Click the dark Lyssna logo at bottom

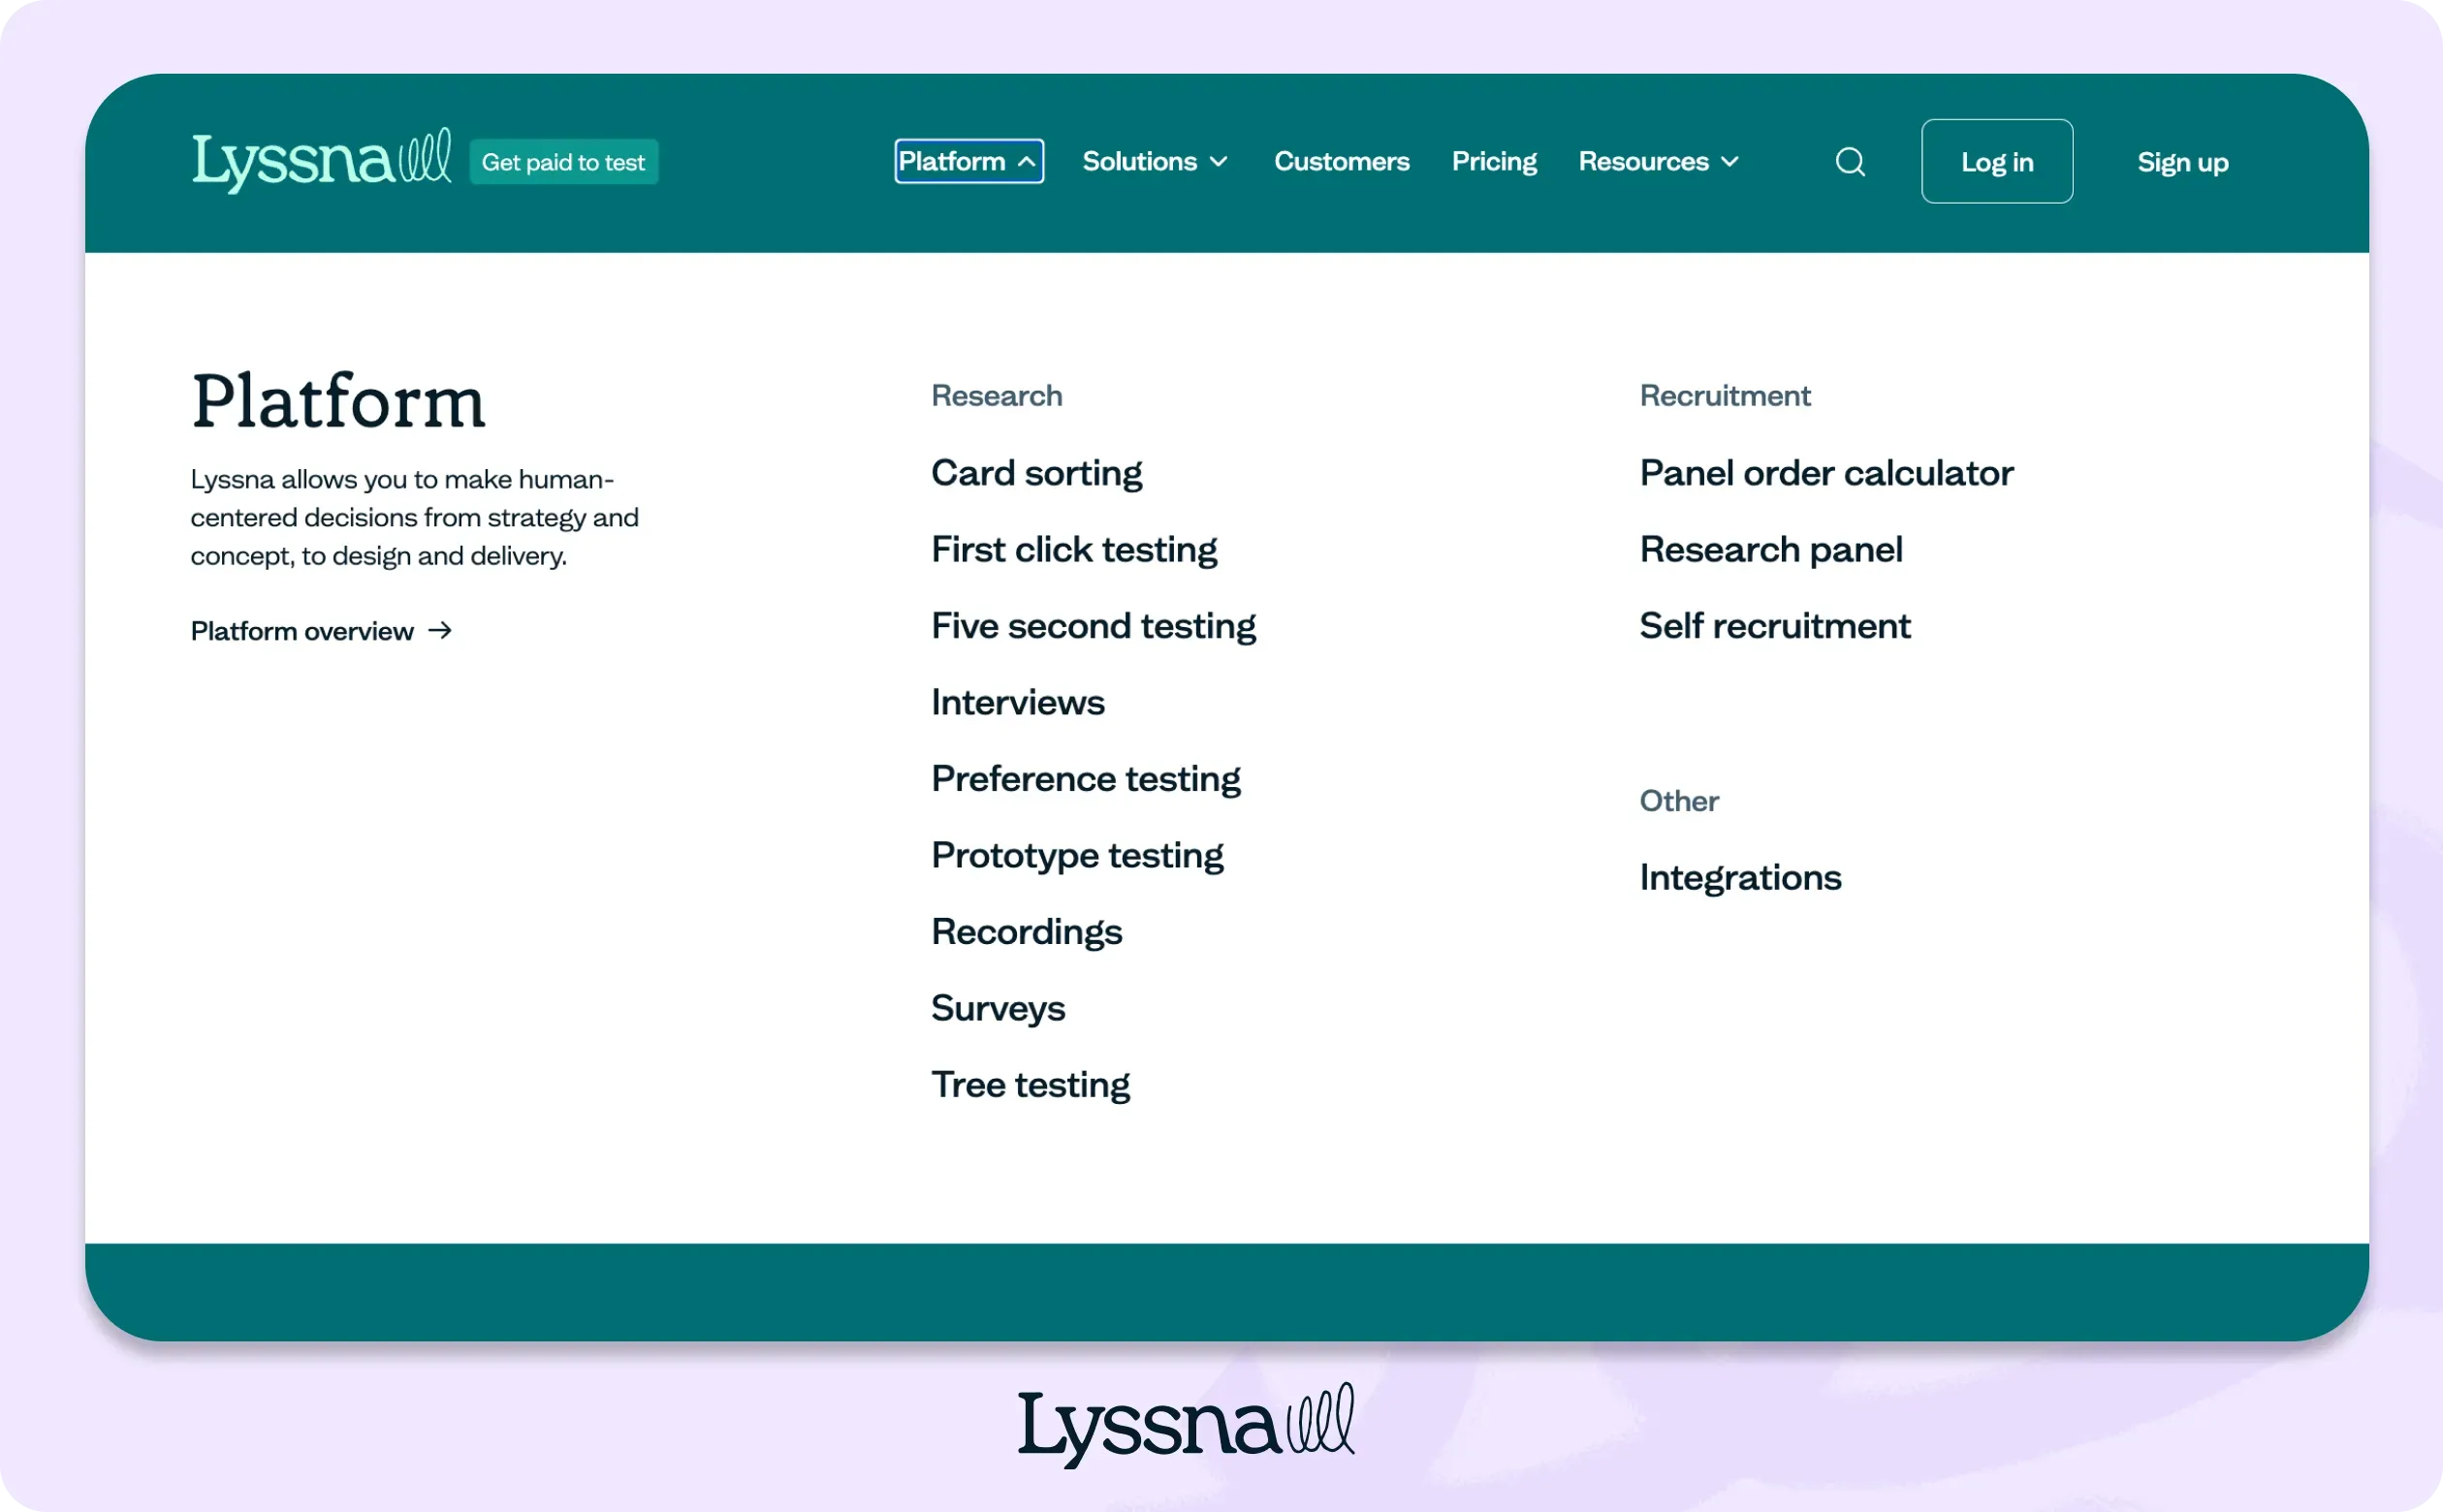click(1186, 1425)
